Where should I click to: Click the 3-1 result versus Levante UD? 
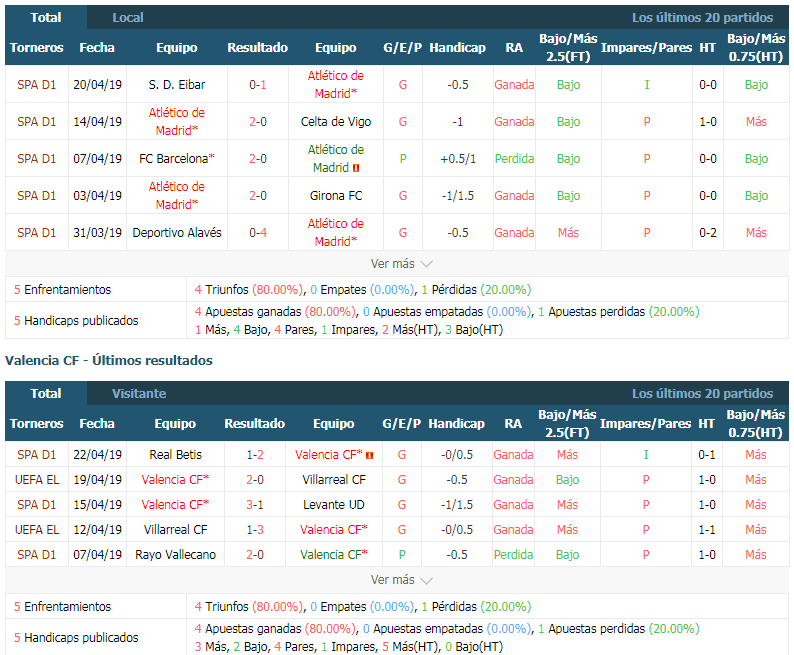click(255, 505)
